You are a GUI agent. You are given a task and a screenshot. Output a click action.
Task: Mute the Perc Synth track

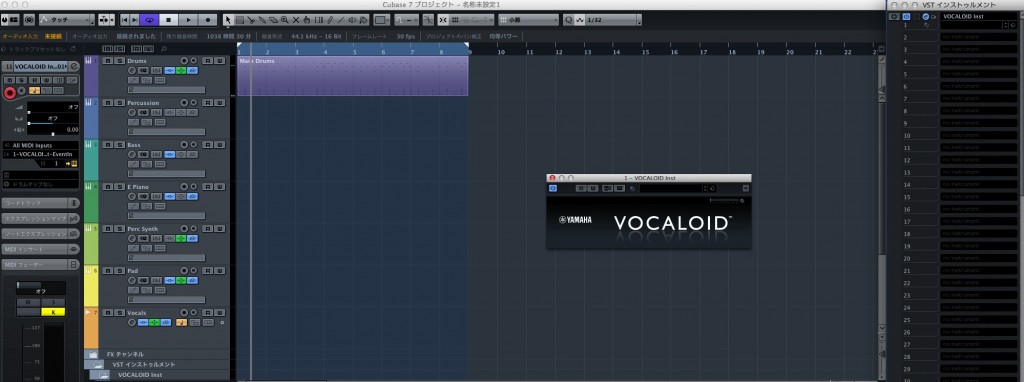click(x=108, y=229)
